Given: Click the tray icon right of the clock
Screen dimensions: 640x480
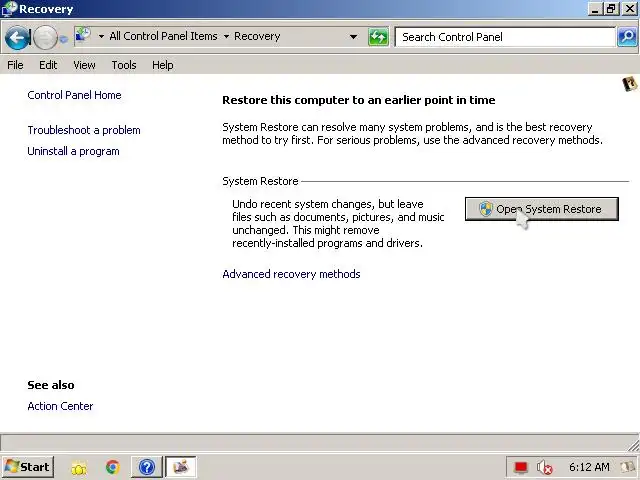Looking at the screenshot, I should pyautogui.click(x=628, y=467).
